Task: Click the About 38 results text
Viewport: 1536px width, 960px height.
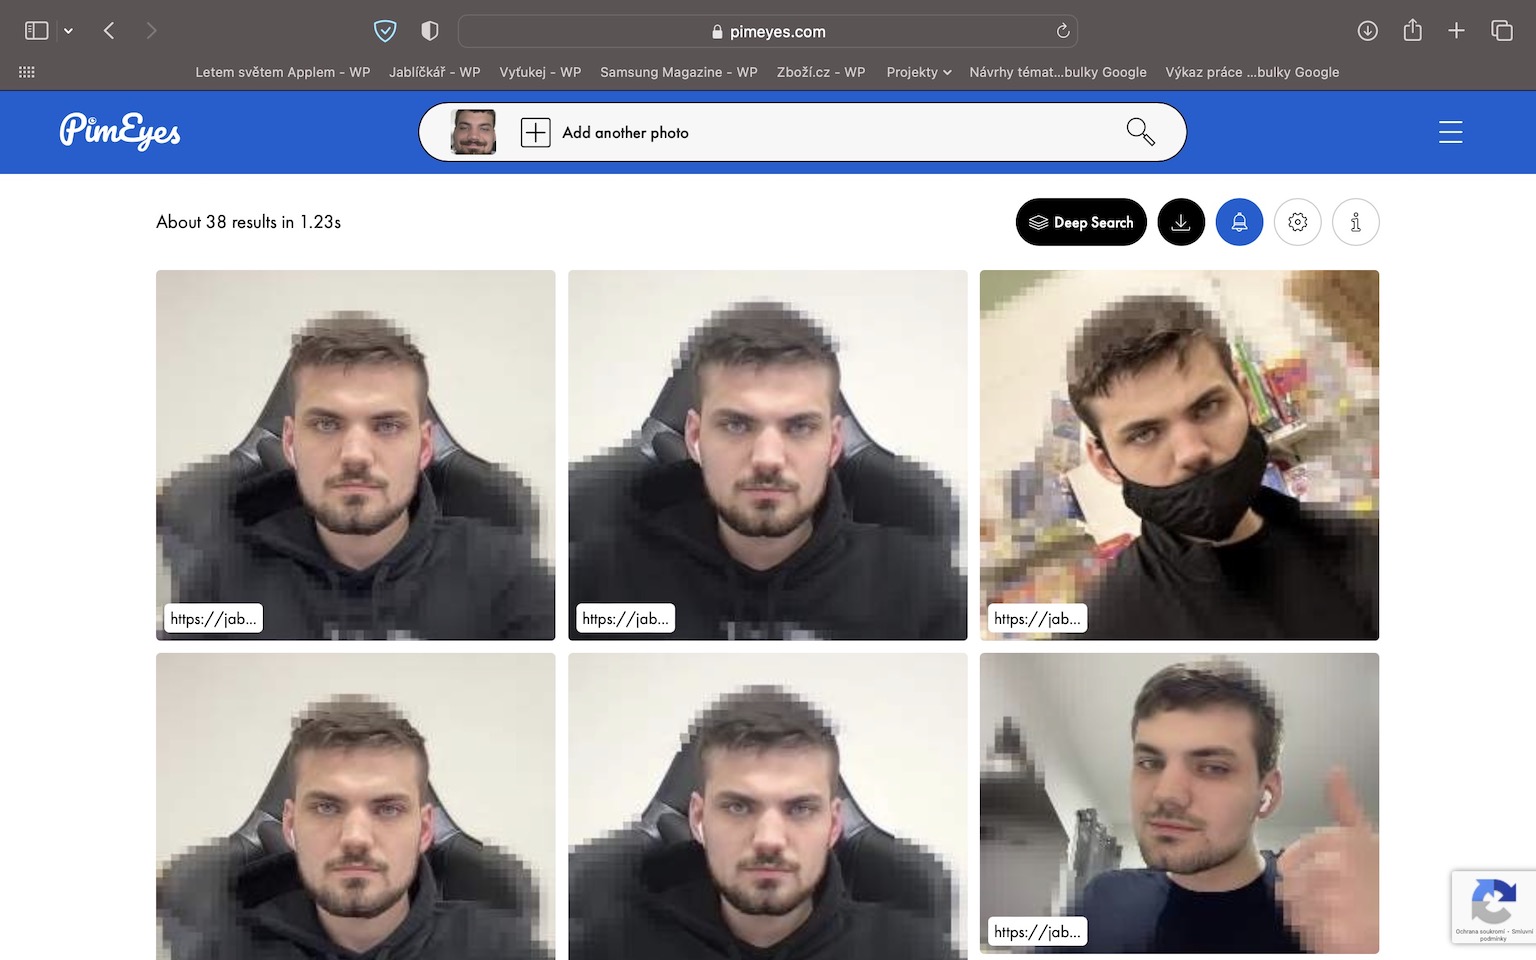Action: point(248,222)
